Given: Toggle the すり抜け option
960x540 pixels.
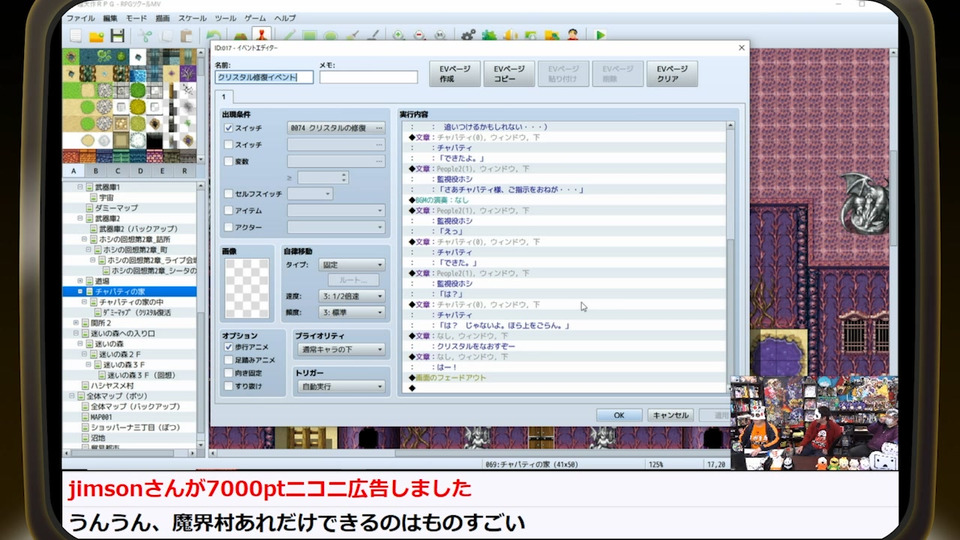Looking at the screenshot, I should [x=228, y=386].
